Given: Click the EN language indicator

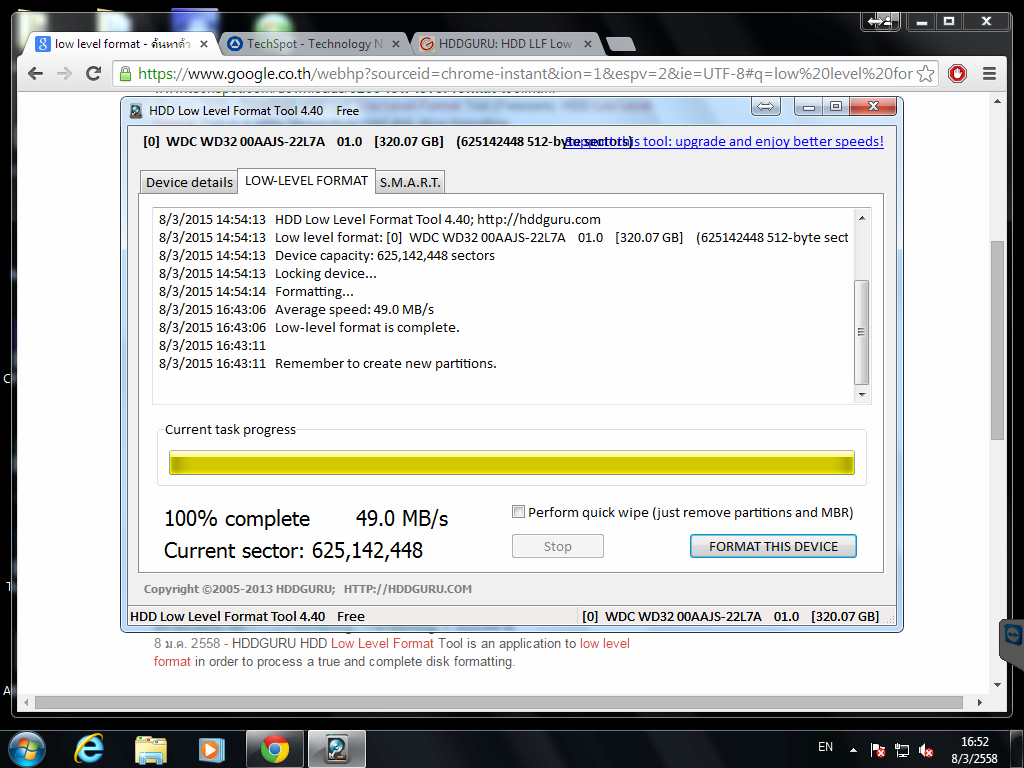Looking at the screenshot, I should point(825,746).
